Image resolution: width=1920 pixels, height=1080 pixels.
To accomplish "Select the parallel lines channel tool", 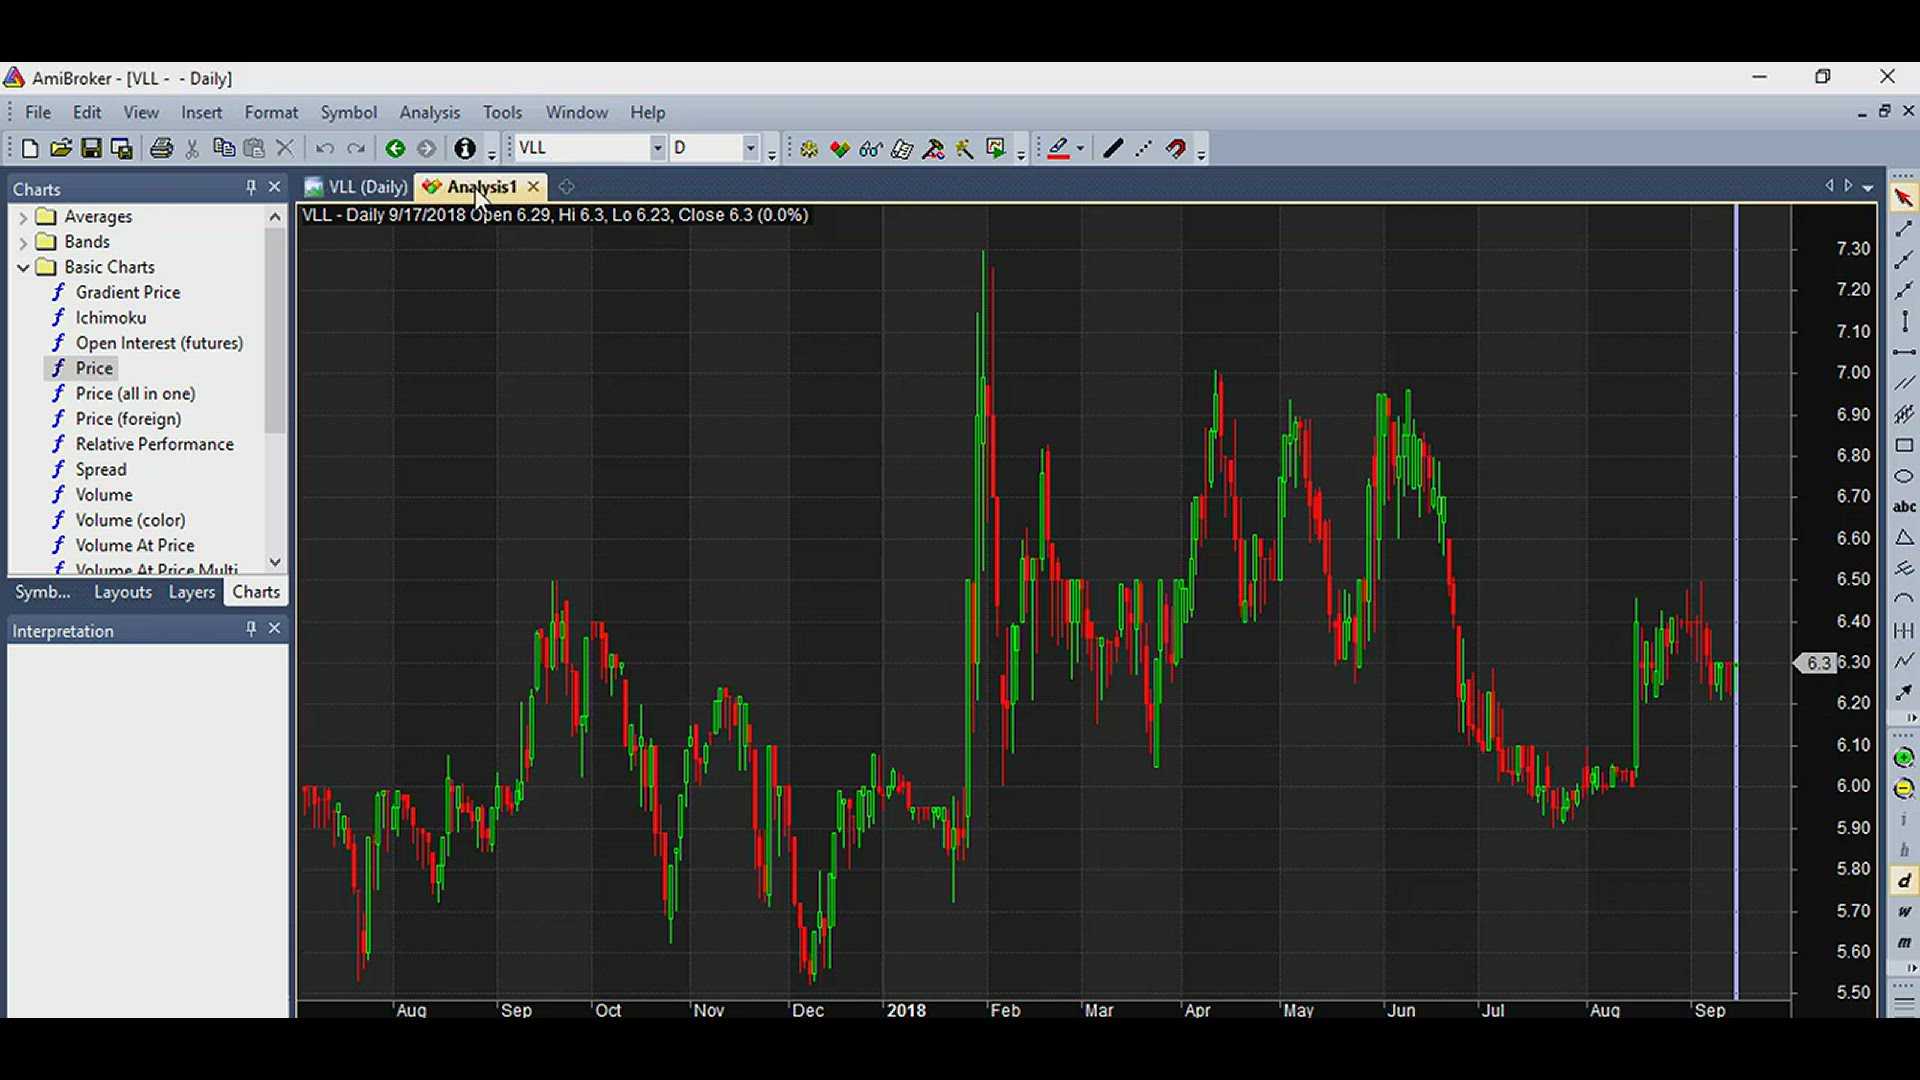I will [1904, 383].
